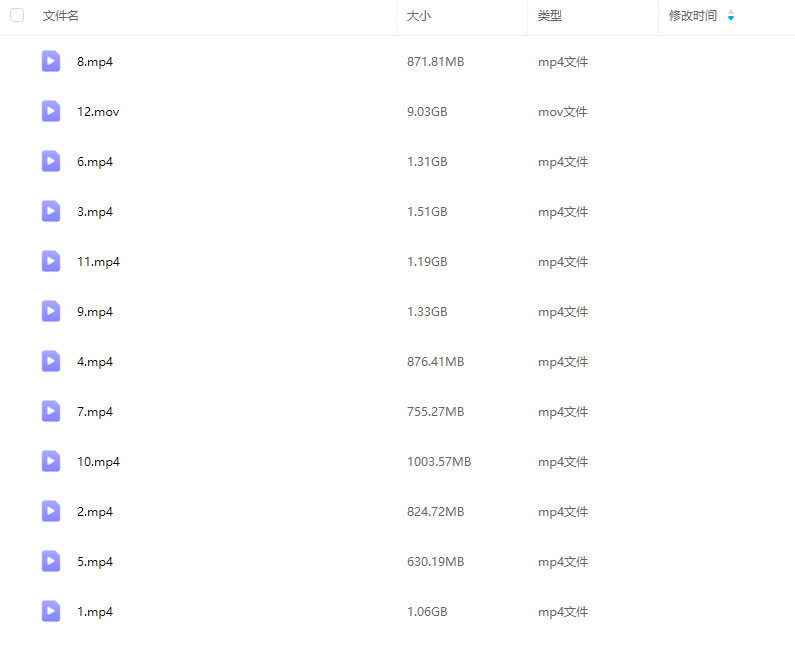Click the 文件名 column header
Image resolution: width=795 pixels, height=652 pixels.
point(61,16)
